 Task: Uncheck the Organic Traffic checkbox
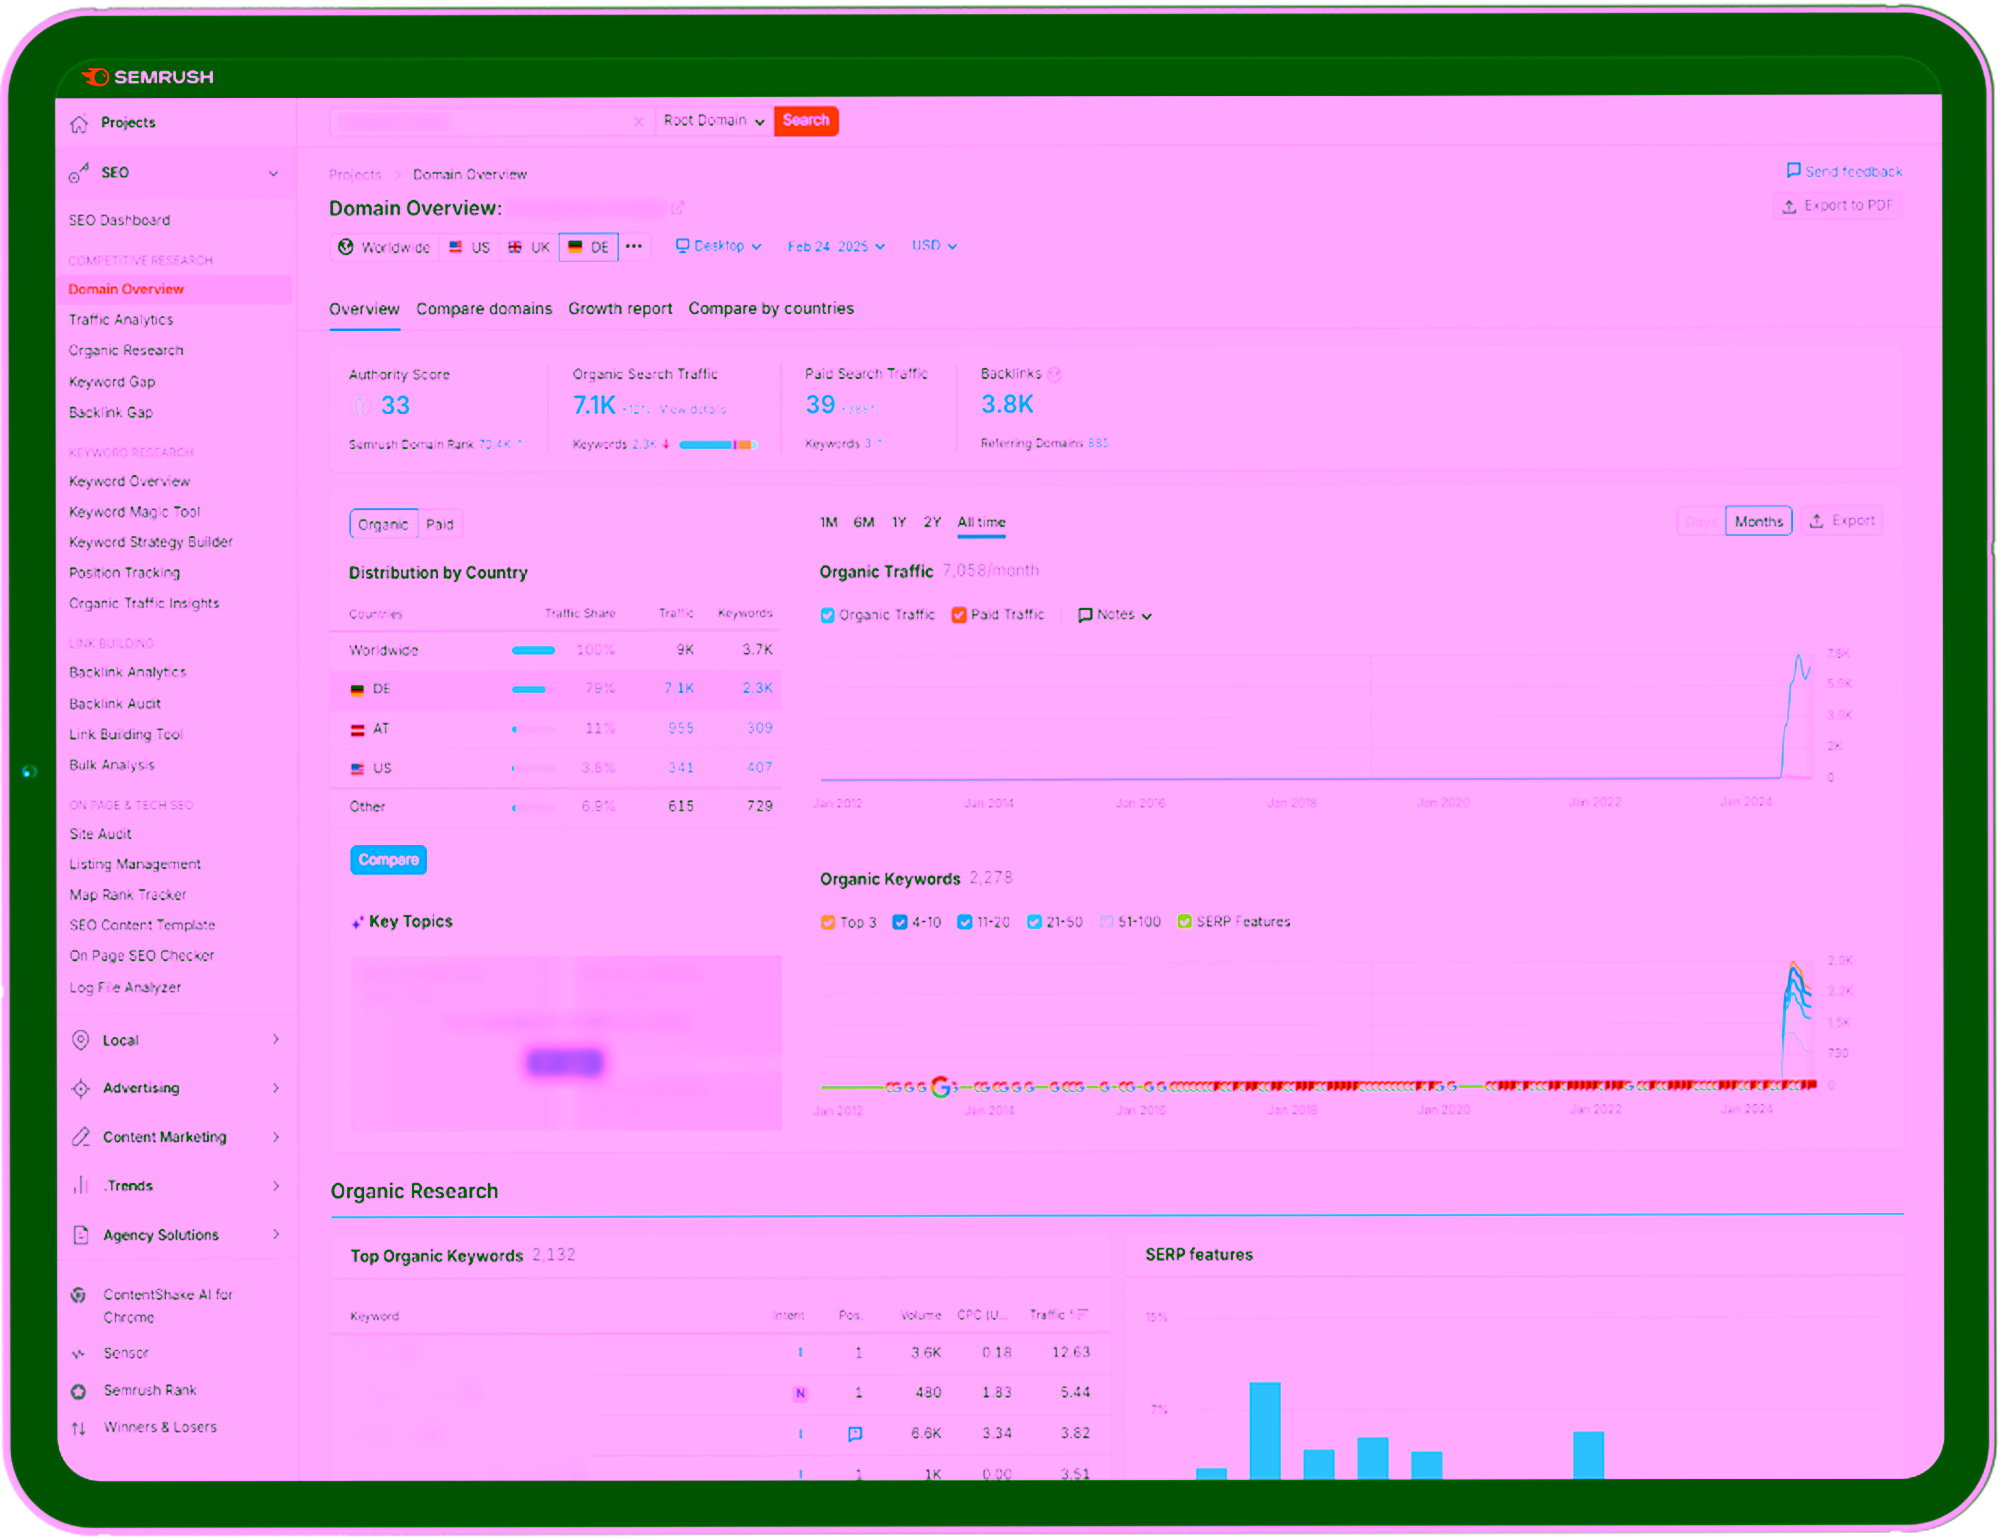[x=827, y=615]
